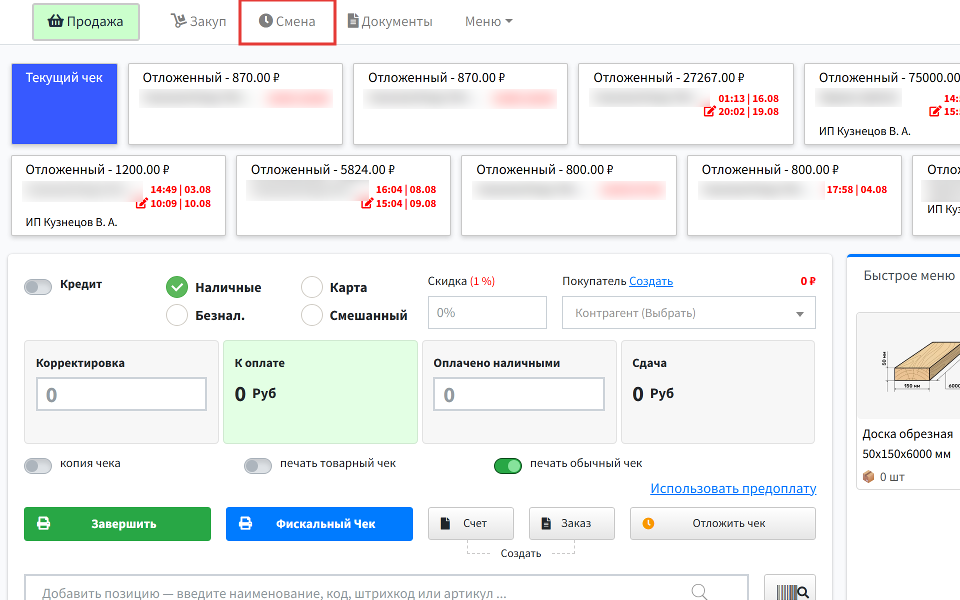The image size is (960, 600).
Task: Open the Смена tab
Action: click(287, 21)
